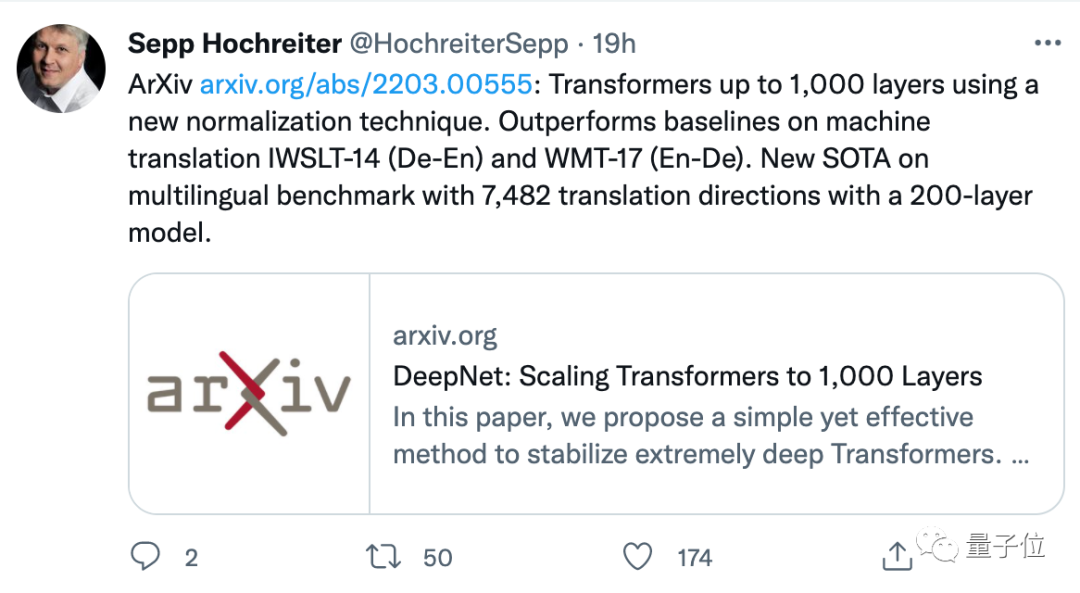Like the tweet with the heart icon
The image size is (1080, 593).
pos(637,556)
